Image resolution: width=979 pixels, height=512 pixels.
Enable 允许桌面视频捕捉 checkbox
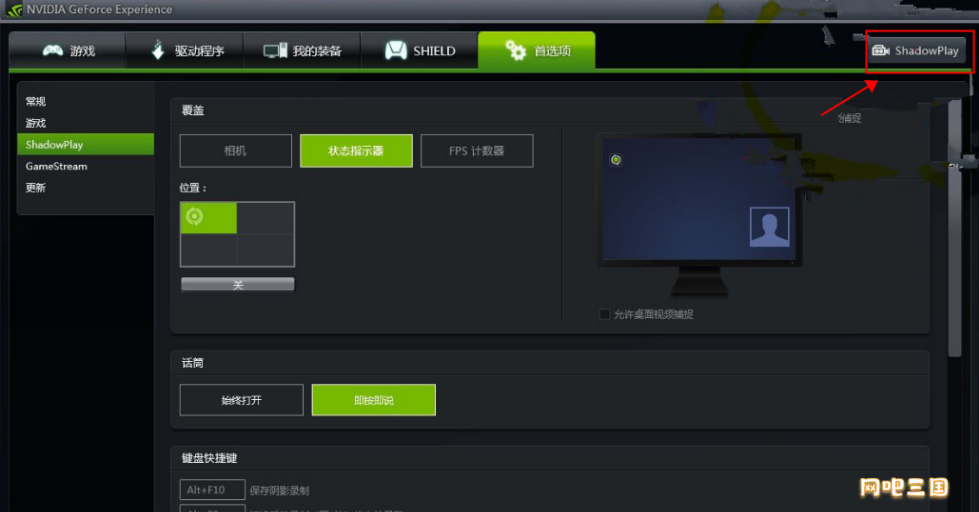(x=604, y=314)
